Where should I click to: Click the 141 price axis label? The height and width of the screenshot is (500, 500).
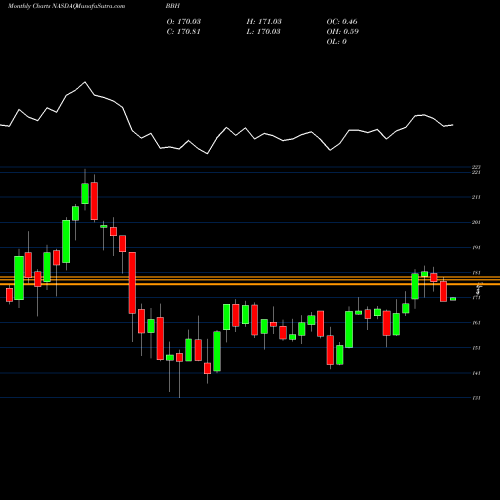pyautogui.click(x=476, y=373)
